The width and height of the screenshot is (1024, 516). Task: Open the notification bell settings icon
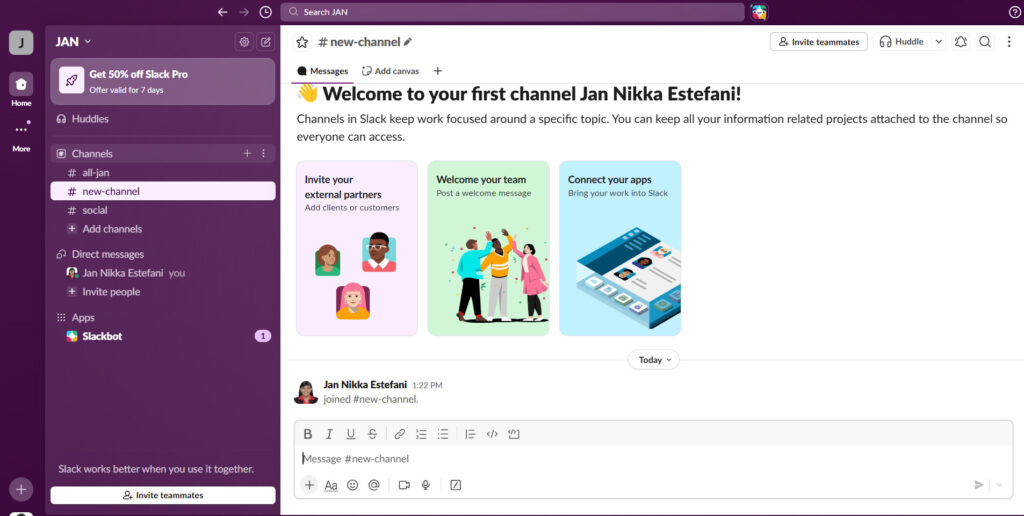961,42
